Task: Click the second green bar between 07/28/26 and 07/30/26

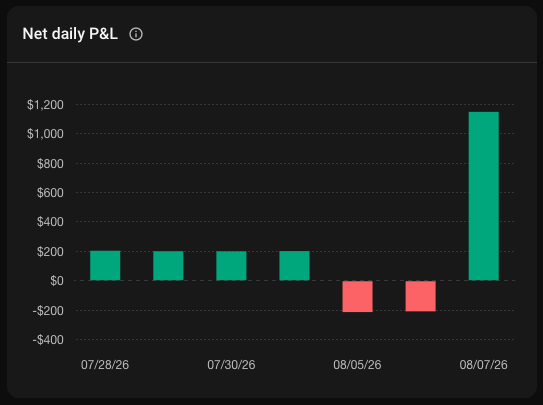Action: (168, 266)
